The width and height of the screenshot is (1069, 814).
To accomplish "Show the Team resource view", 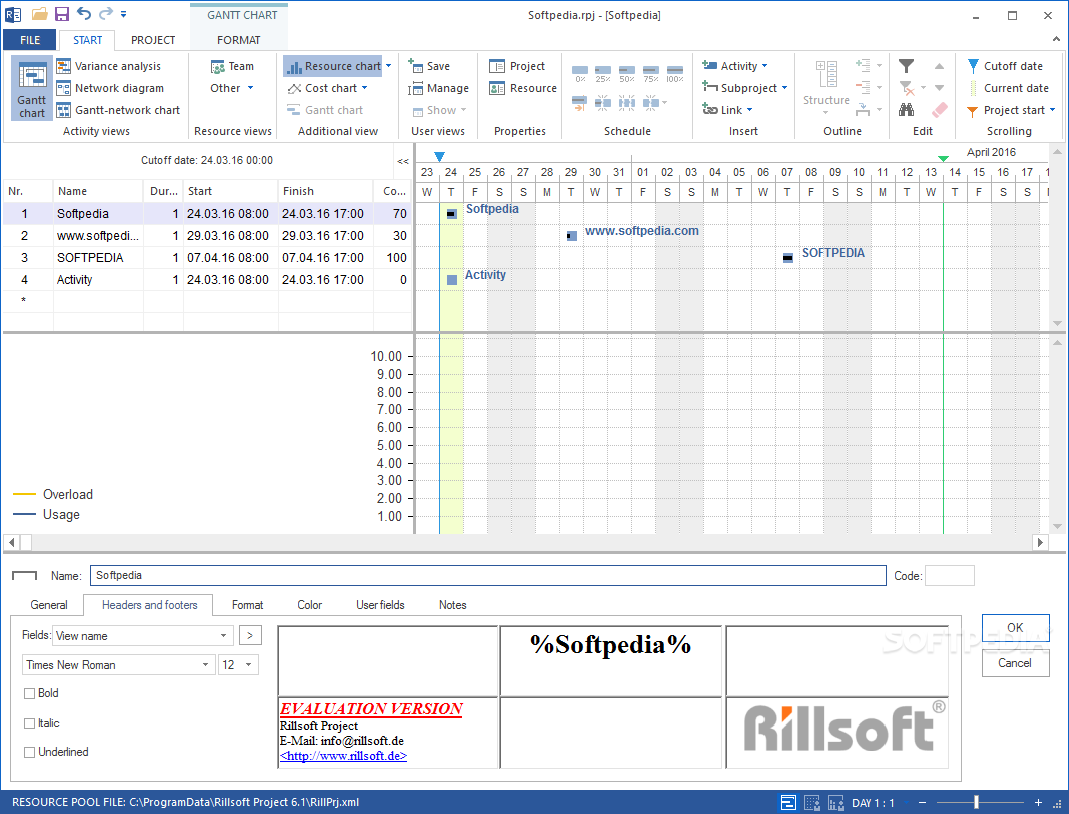I will pos(232,66).
